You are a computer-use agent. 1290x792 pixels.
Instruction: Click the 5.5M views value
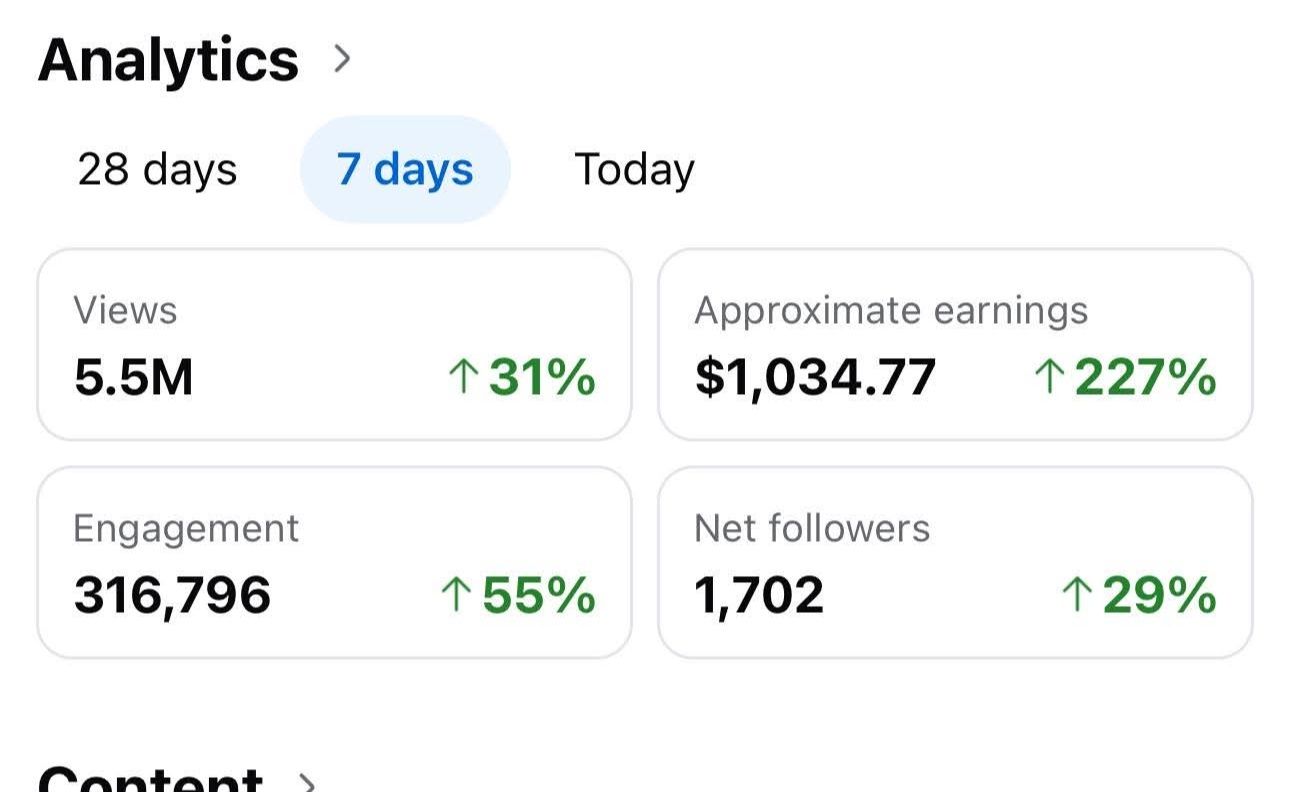coord(133,378)
